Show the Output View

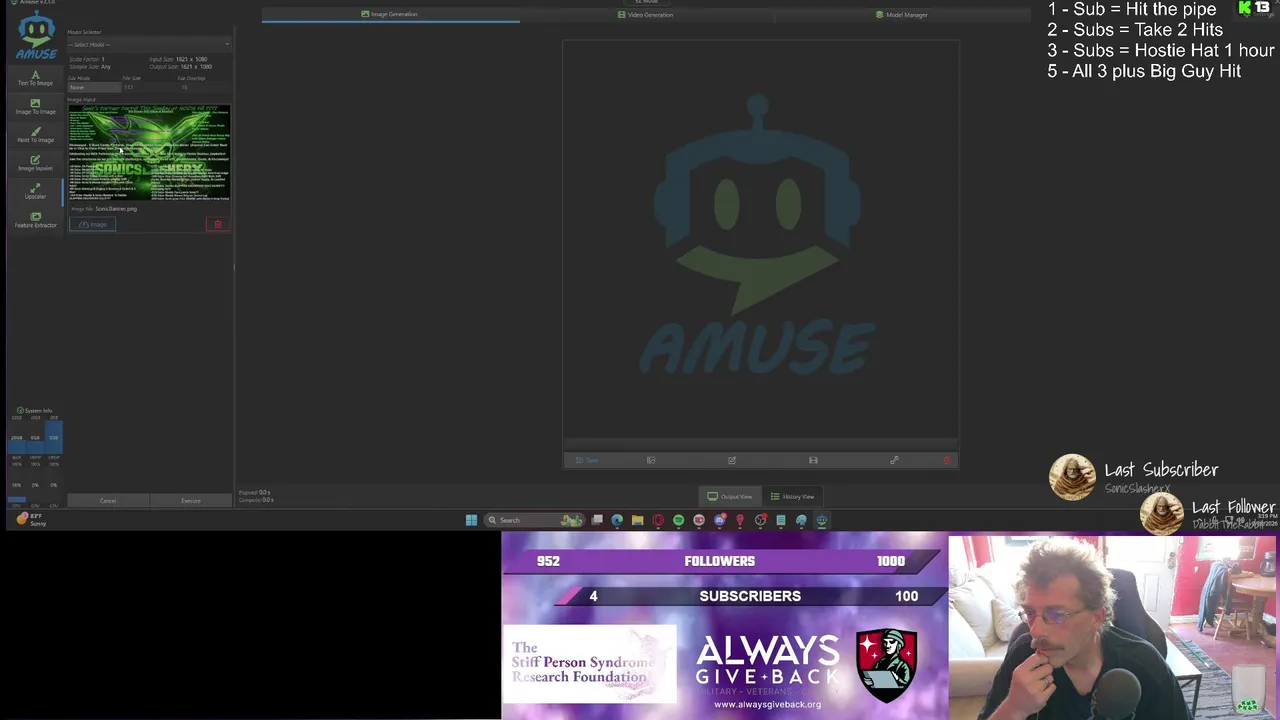coord(730,496)
